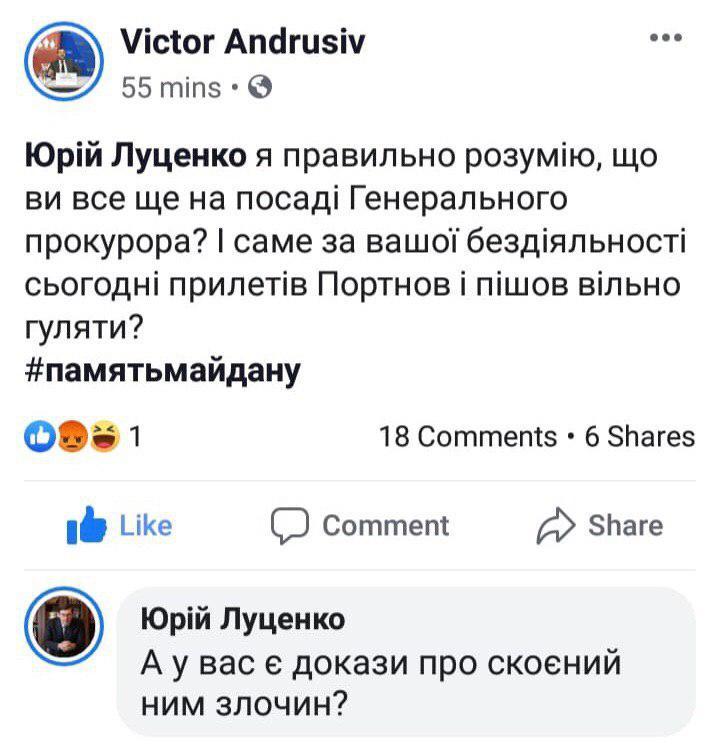Click the public globe privacy icon
720x751 pixels.
pos(259,88)
